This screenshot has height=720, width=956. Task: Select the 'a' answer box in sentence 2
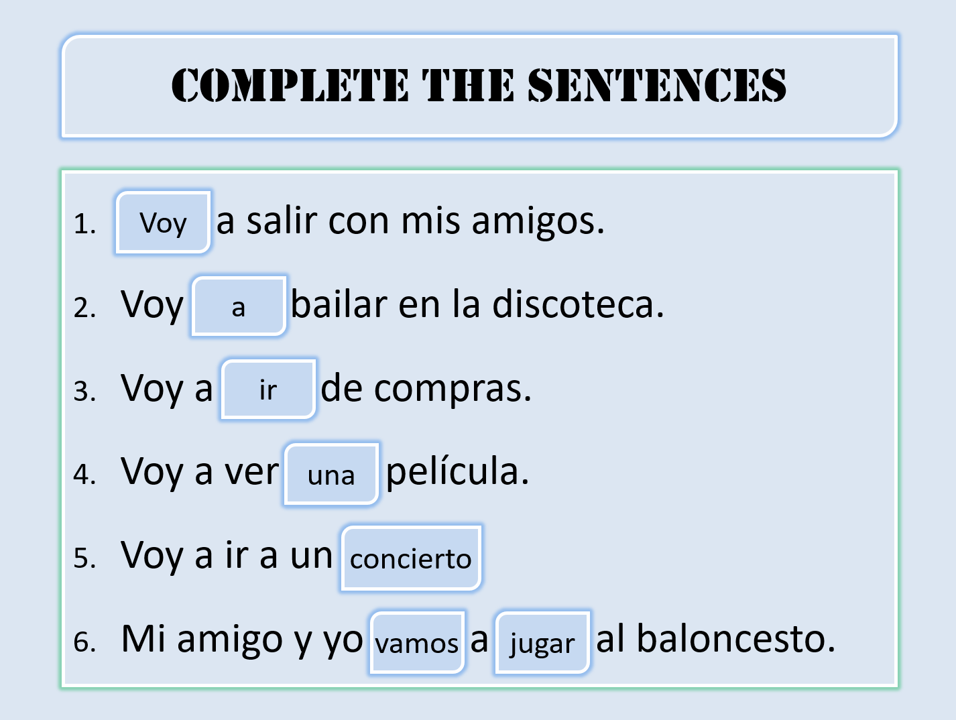coord(238,306)
